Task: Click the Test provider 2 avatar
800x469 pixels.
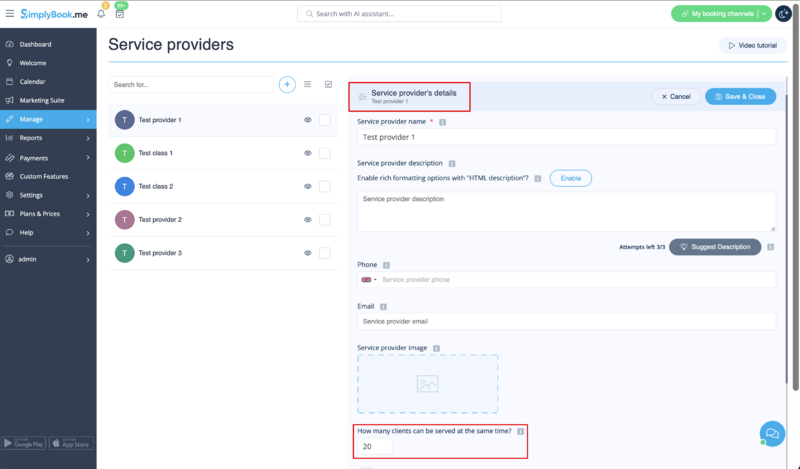Action: click(124, 220)
